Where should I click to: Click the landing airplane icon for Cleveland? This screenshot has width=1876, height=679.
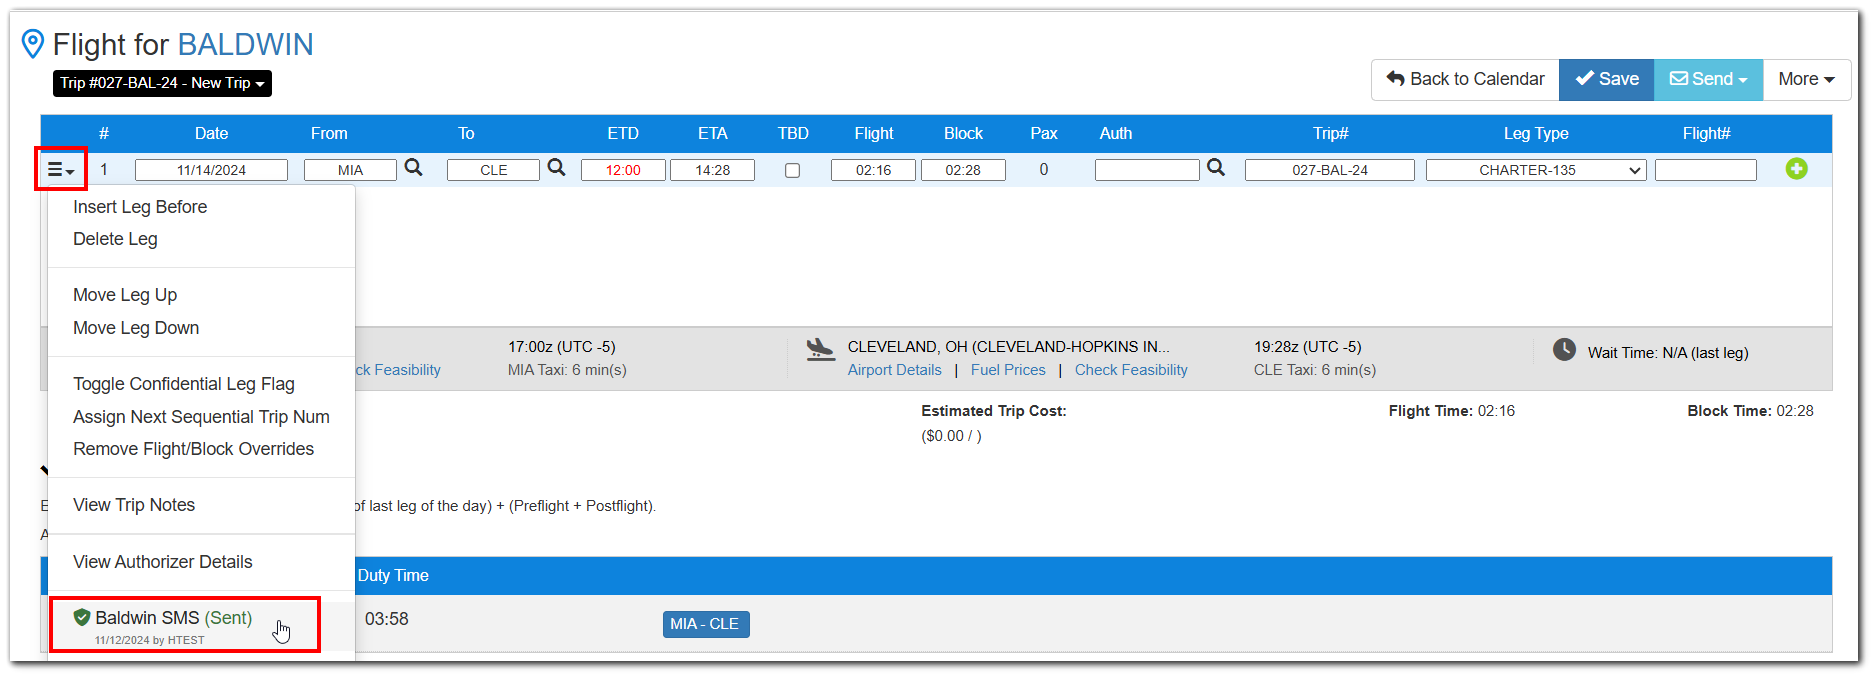tap(821, 349)
